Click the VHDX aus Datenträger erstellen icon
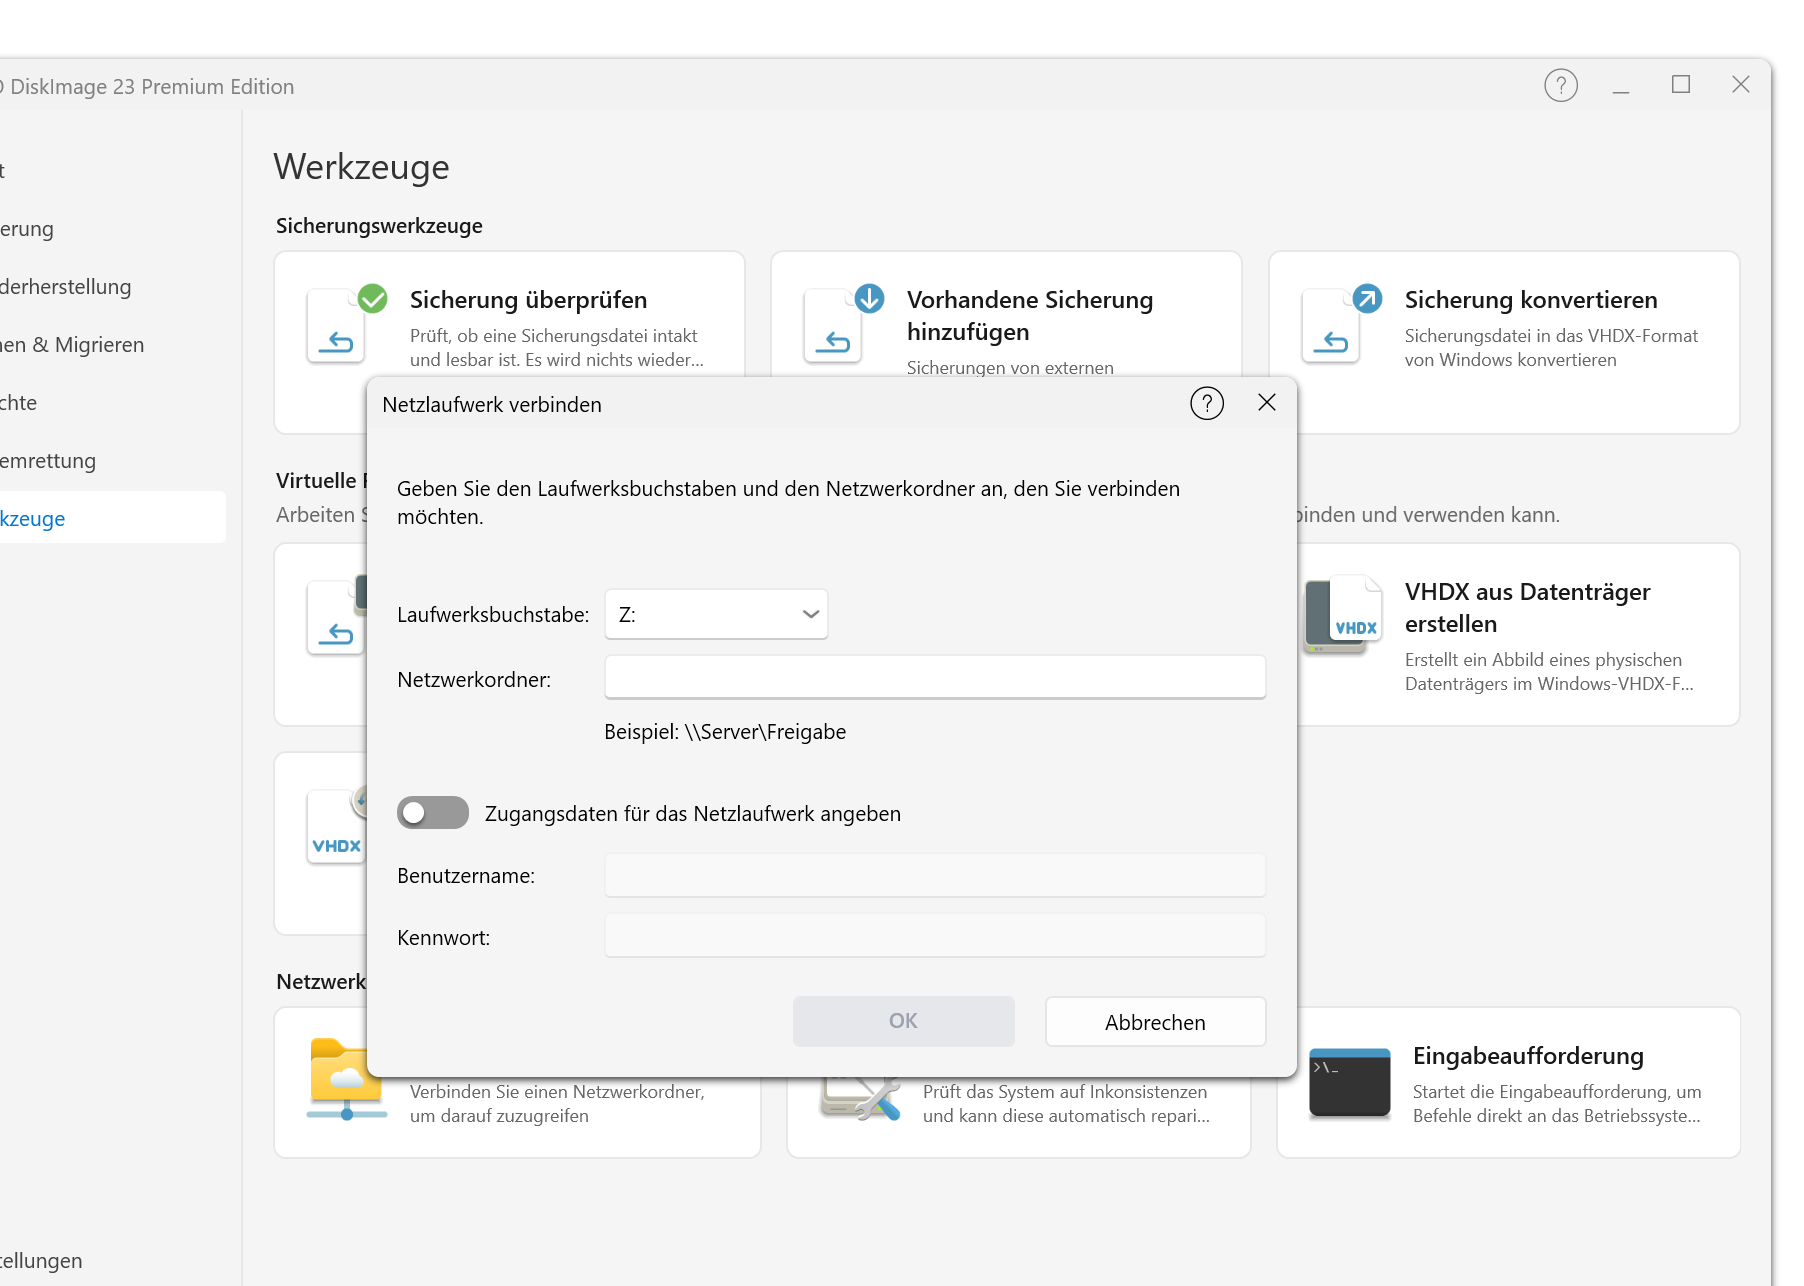Screen dimensions: 1804x1286 coord(1343,615)
